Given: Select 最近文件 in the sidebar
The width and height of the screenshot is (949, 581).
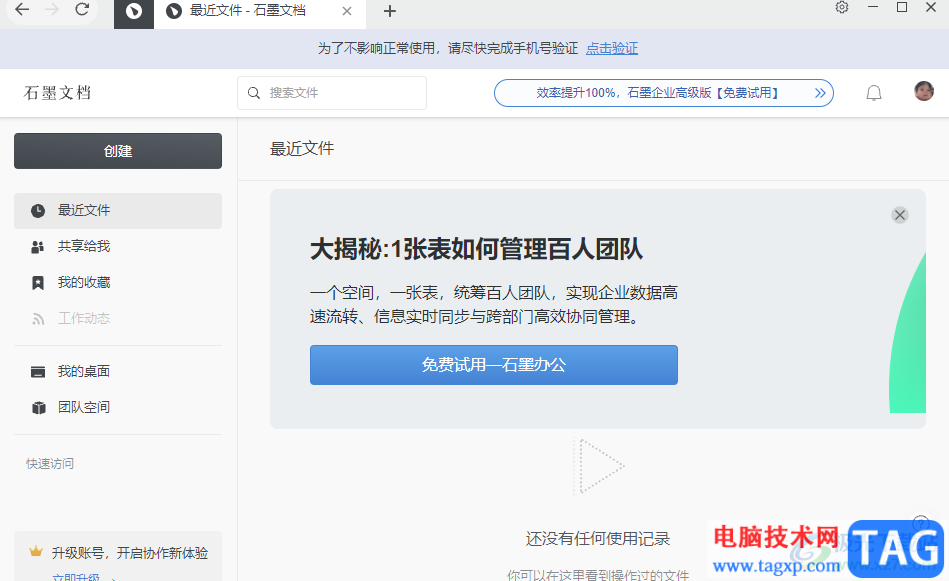Looking at the screenshot, I should pos(118,211).
